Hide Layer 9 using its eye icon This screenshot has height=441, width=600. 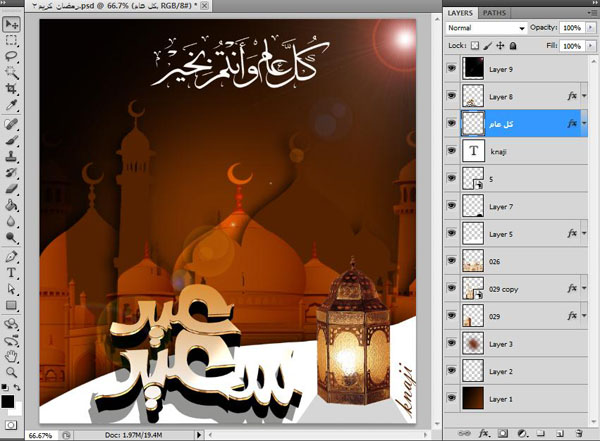pyautogui.click(x=452, y=70)
